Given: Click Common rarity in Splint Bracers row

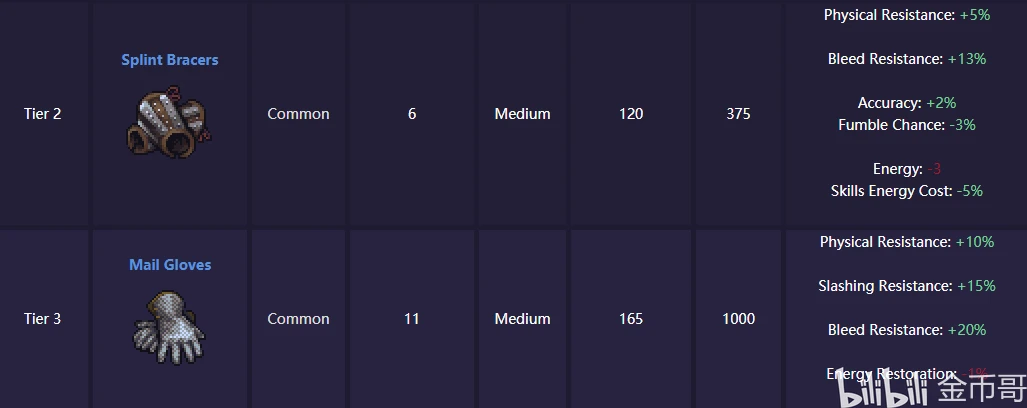Looking at the screenshot, I should (x=298, y=114).
